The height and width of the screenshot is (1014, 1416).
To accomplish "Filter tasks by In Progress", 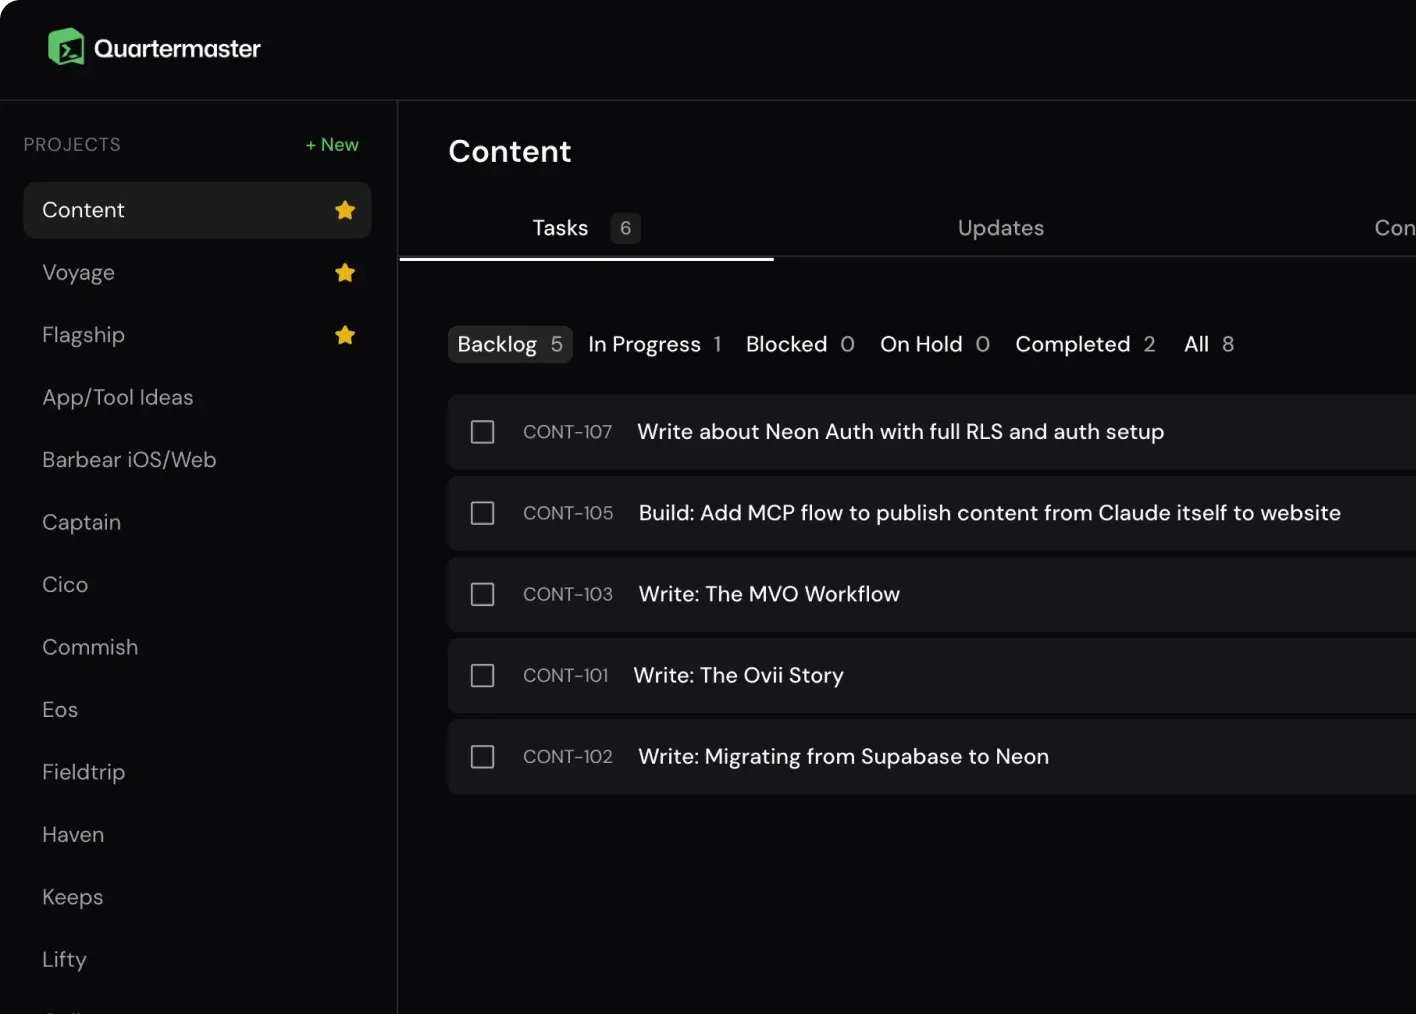I will (x=654, y=344).
